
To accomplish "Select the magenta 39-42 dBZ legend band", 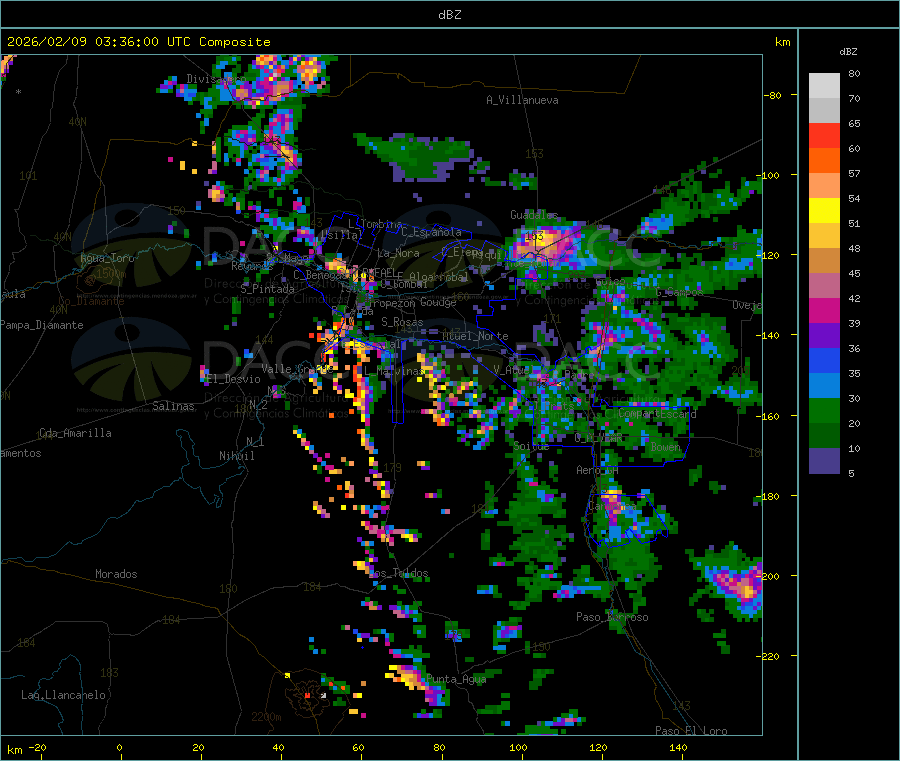I will point(824,310).
